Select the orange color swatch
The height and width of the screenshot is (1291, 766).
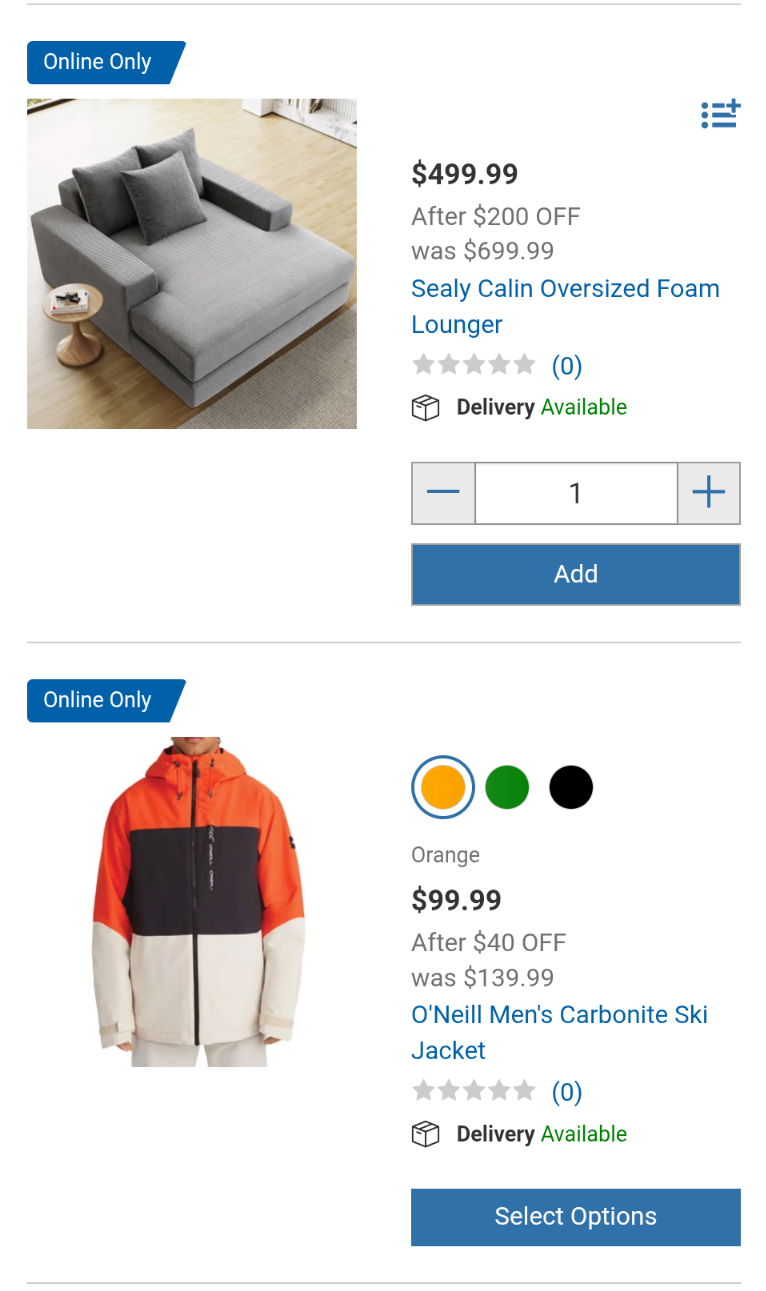(x=443, y=788)
